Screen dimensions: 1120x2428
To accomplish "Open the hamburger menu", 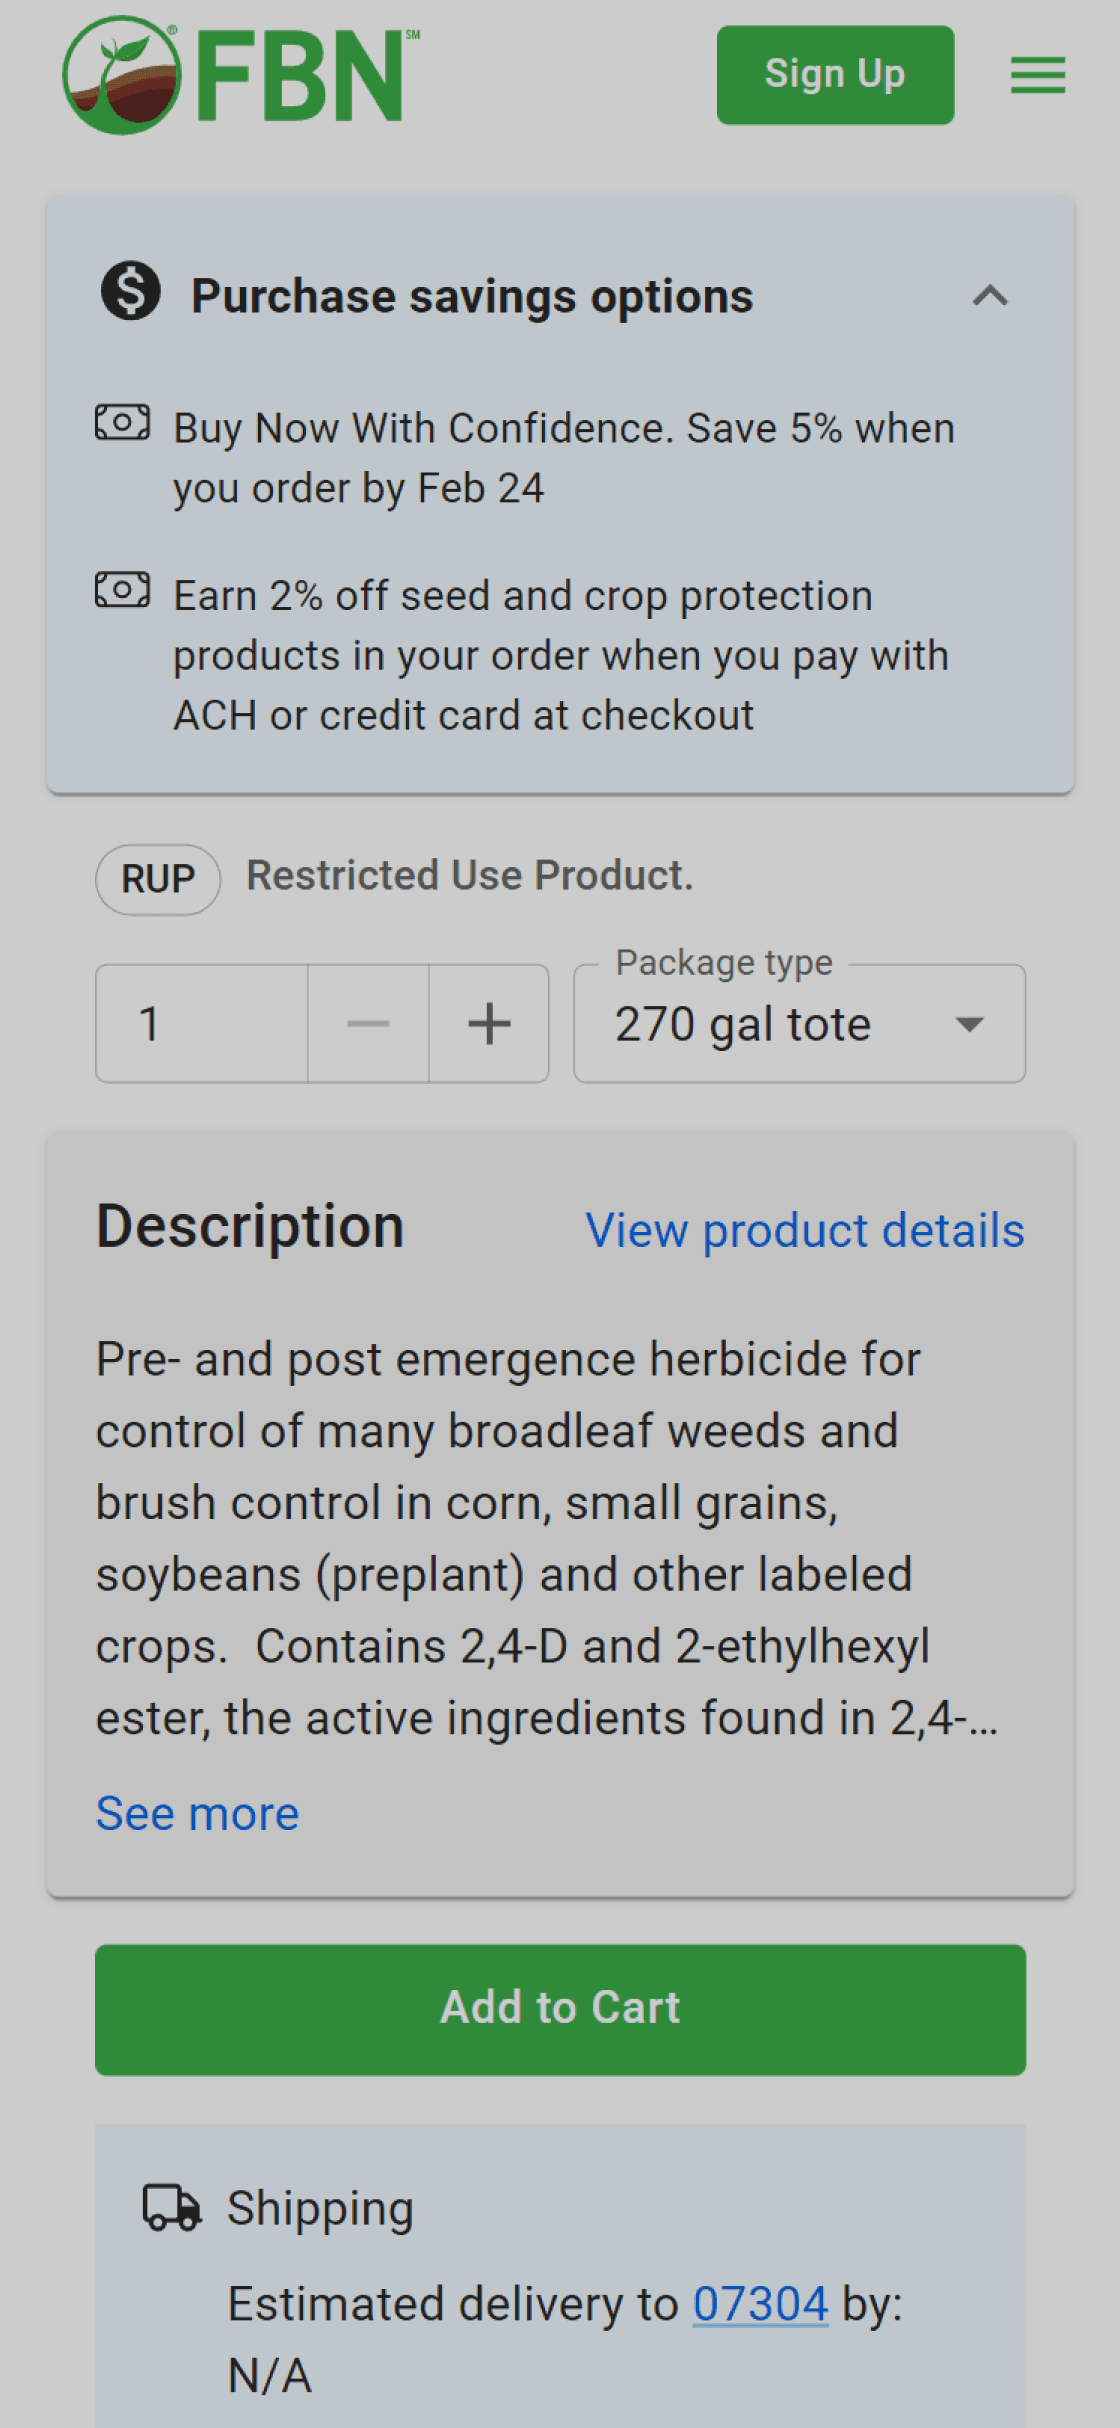I will 1037,75.
